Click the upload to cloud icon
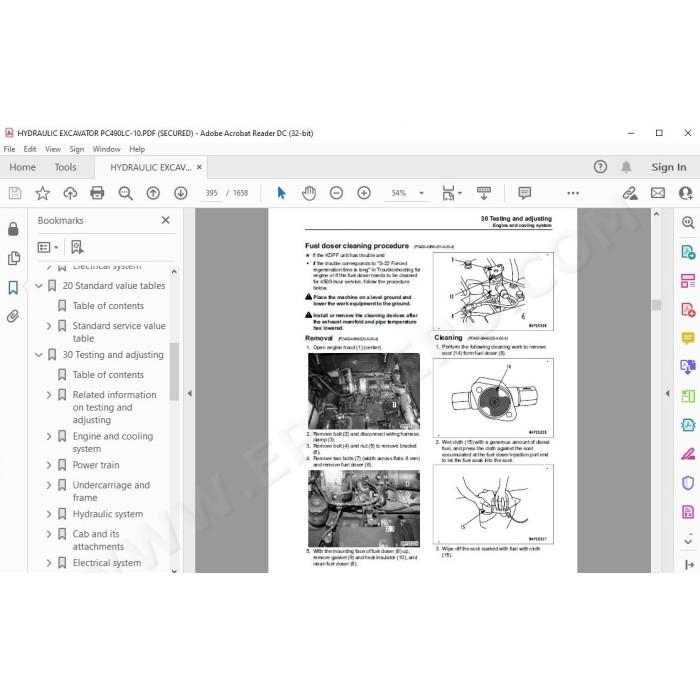This screenshot has width=700, height=700. (70, 193)
